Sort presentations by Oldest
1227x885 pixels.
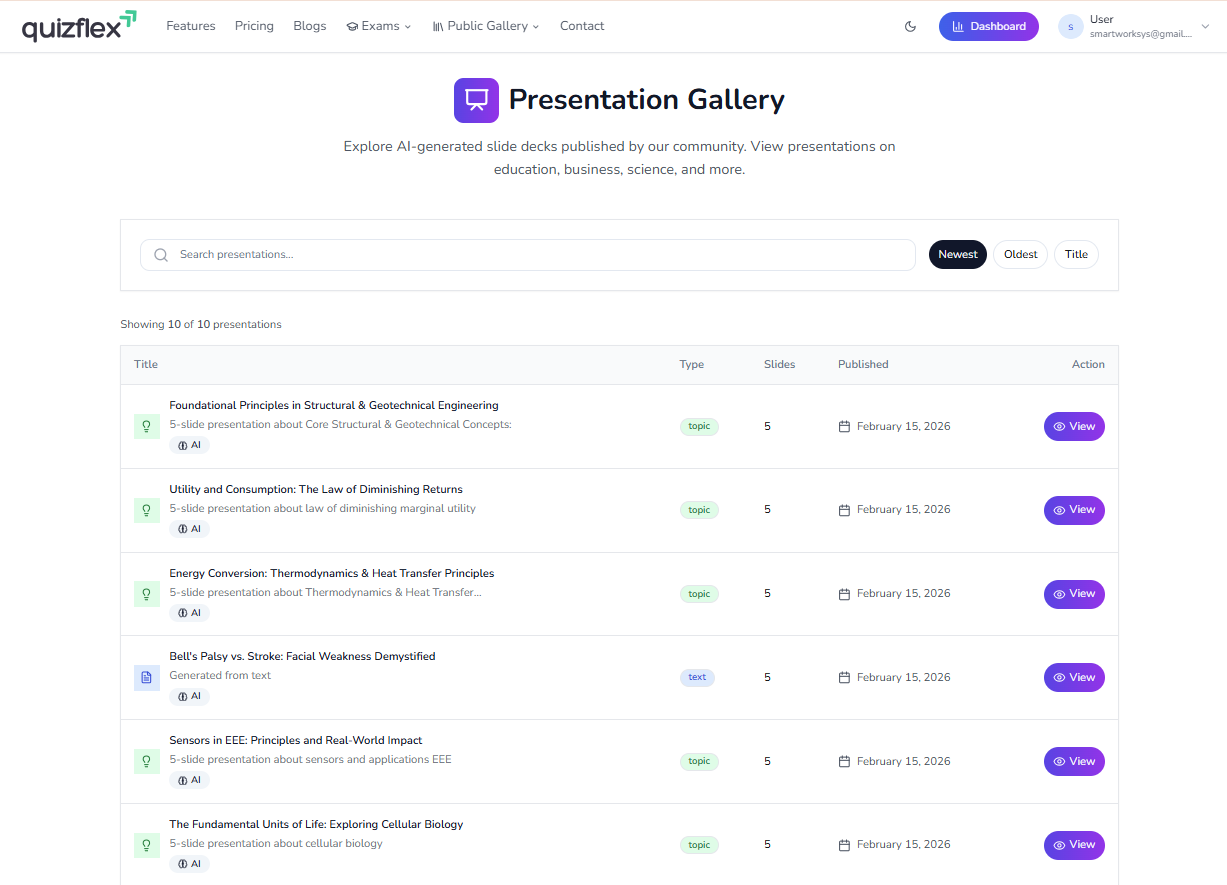tap(1020, 255)
